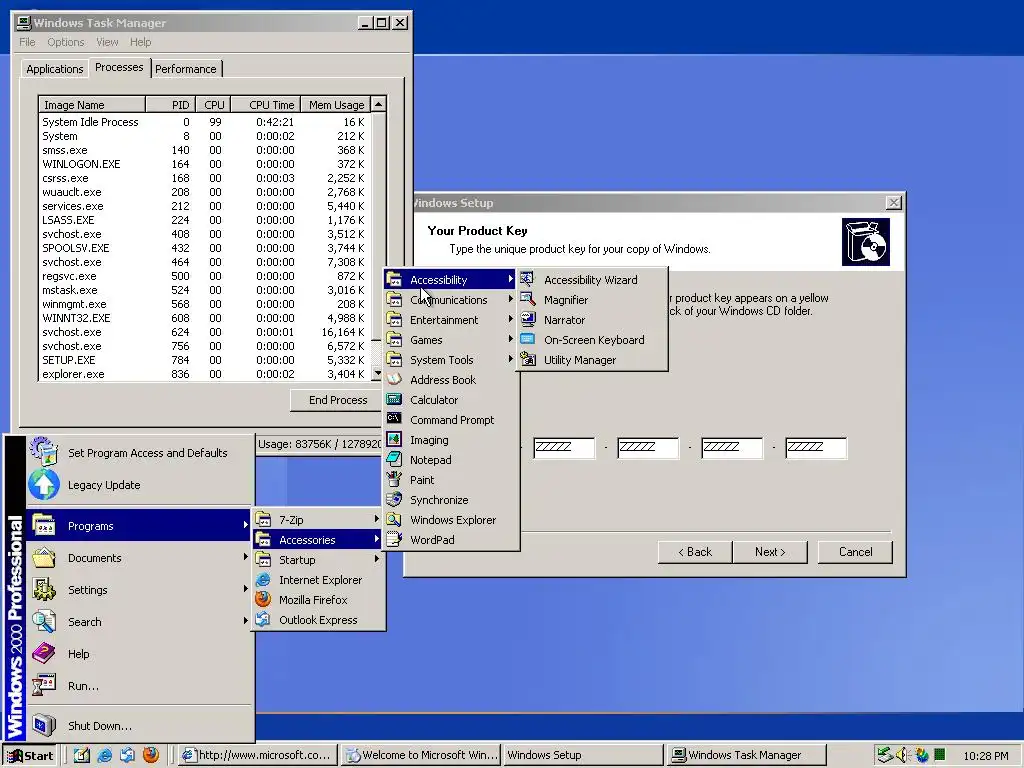Click Next in Windows Setup

coord(770,552)
